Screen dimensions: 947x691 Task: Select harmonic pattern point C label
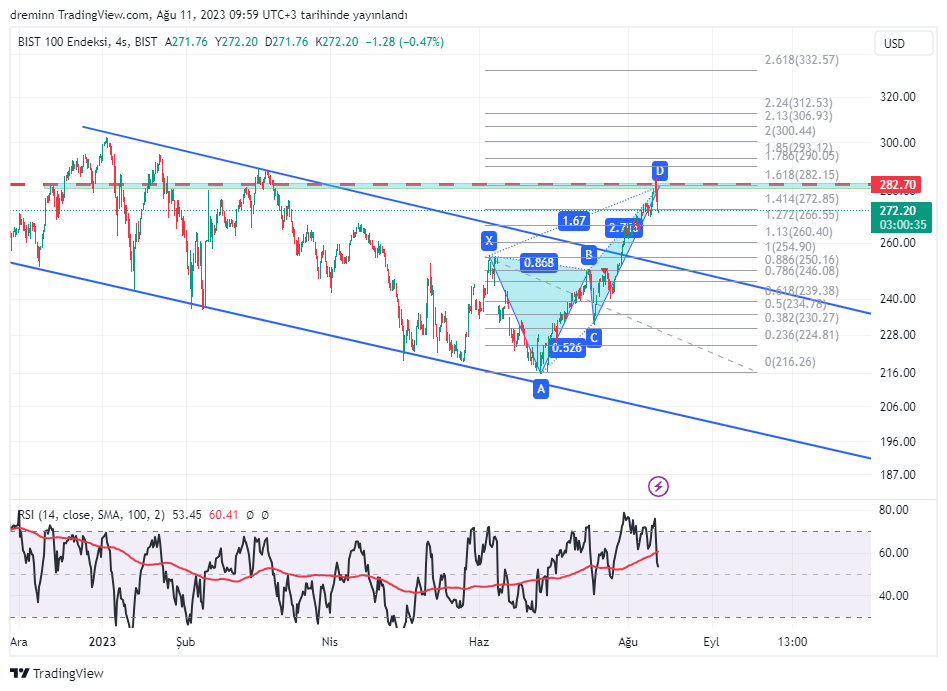click(594, 337)
